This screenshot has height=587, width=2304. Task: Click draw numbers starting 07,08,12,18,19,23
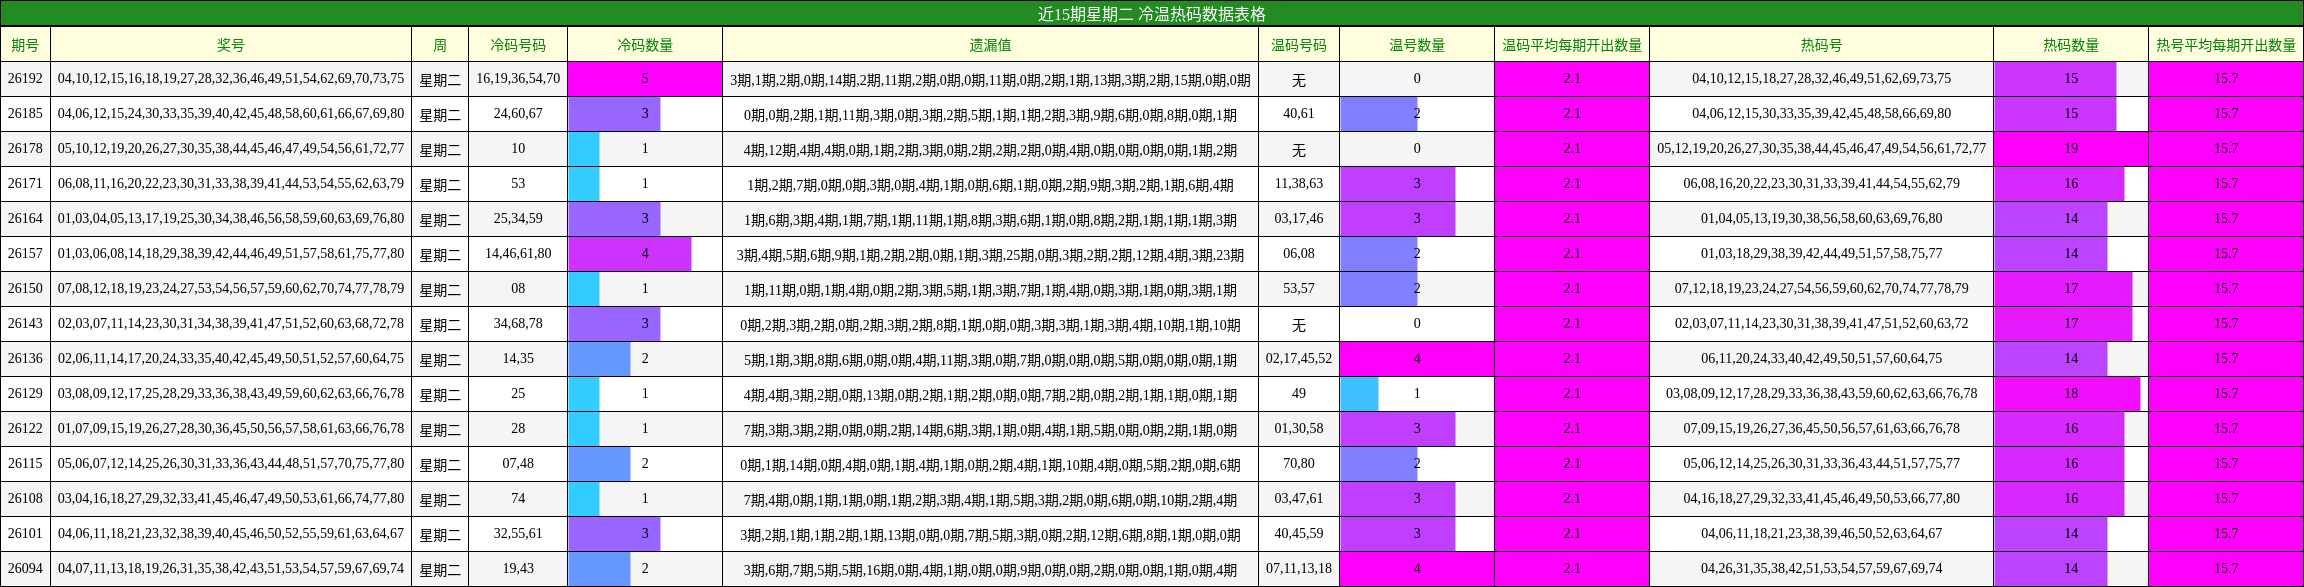(231, 289)
